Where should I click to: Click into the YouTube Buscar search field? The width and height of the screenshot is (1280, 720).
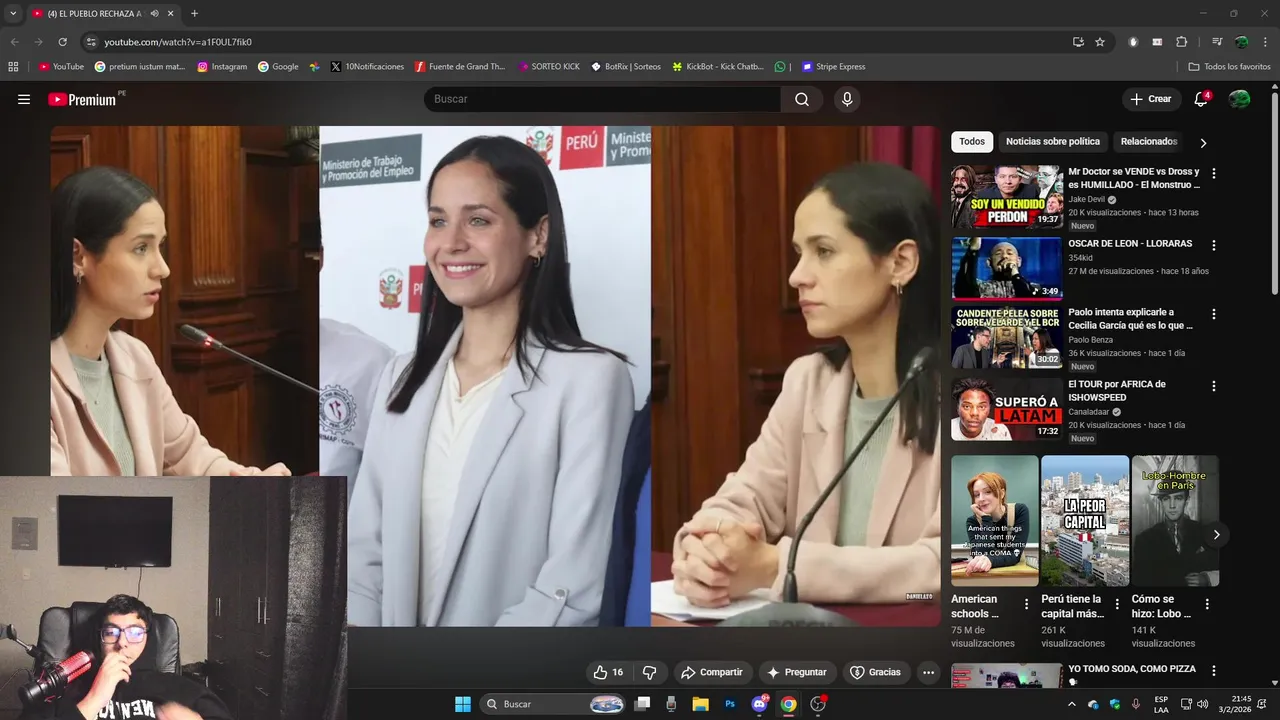(x=603, y=99)
